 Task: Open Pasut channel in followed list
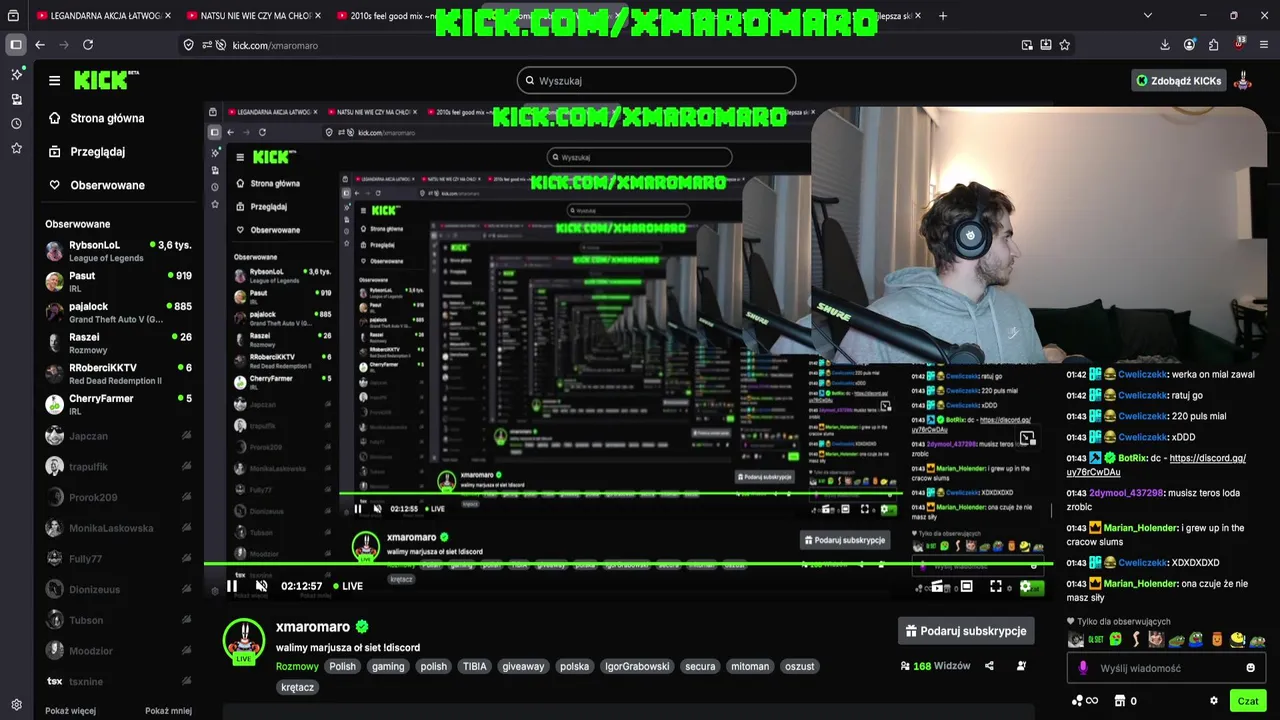[x=118, y=282]
